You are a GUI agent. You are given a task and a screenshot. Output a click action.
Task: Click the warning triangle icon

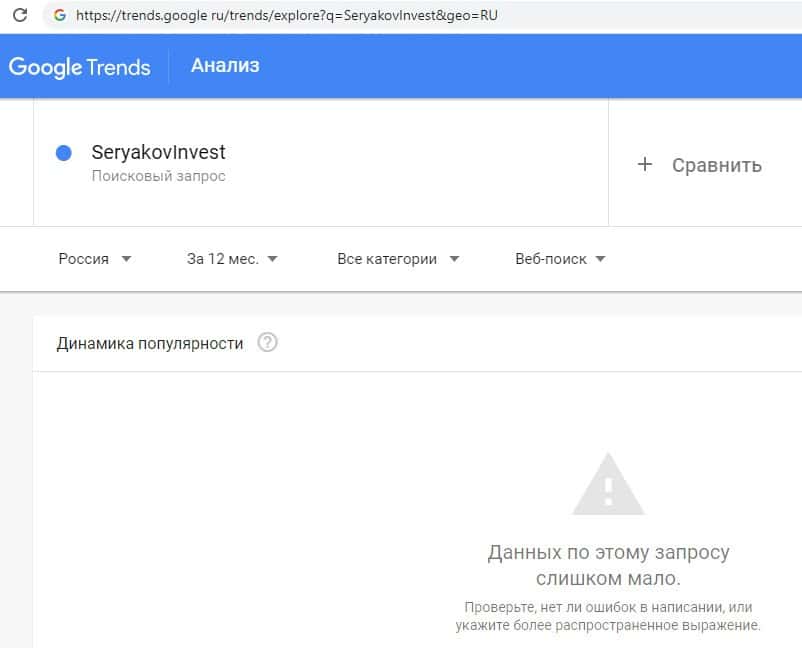click(x=608, y=484)
